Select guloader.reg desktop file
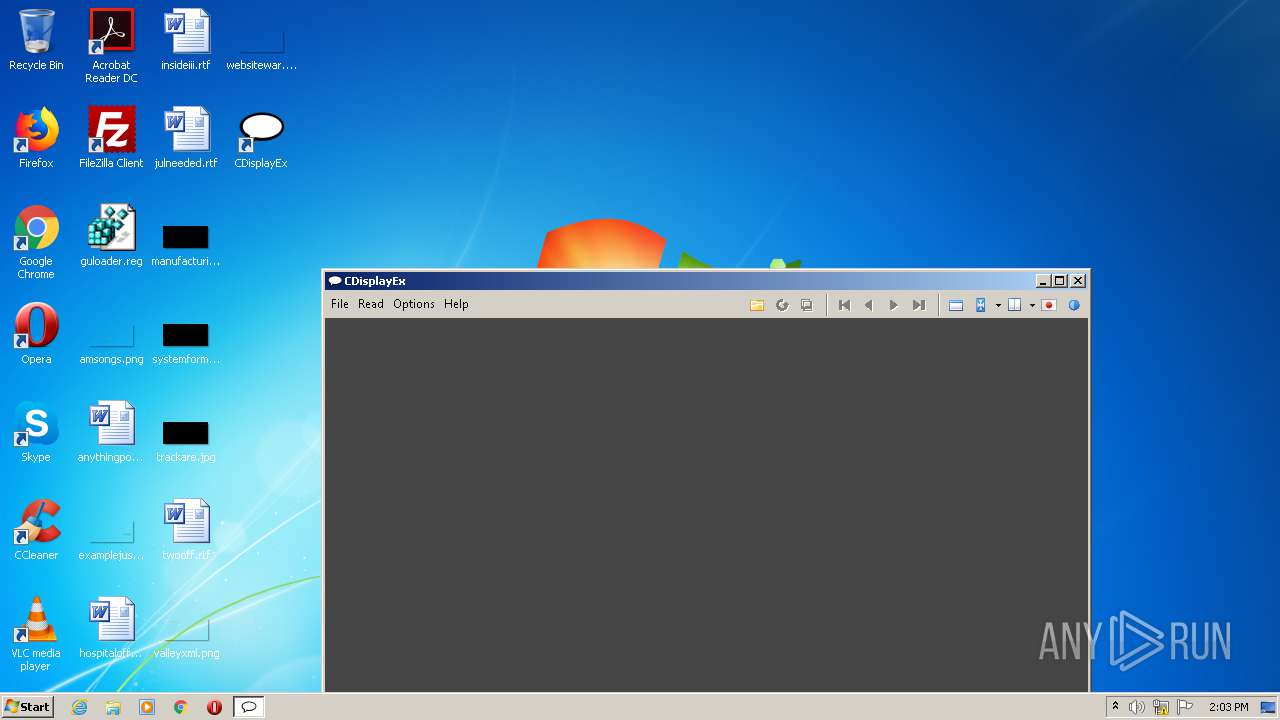This screenshot has height=720, width=1280. pyautogui.click(x=111, y=236)
